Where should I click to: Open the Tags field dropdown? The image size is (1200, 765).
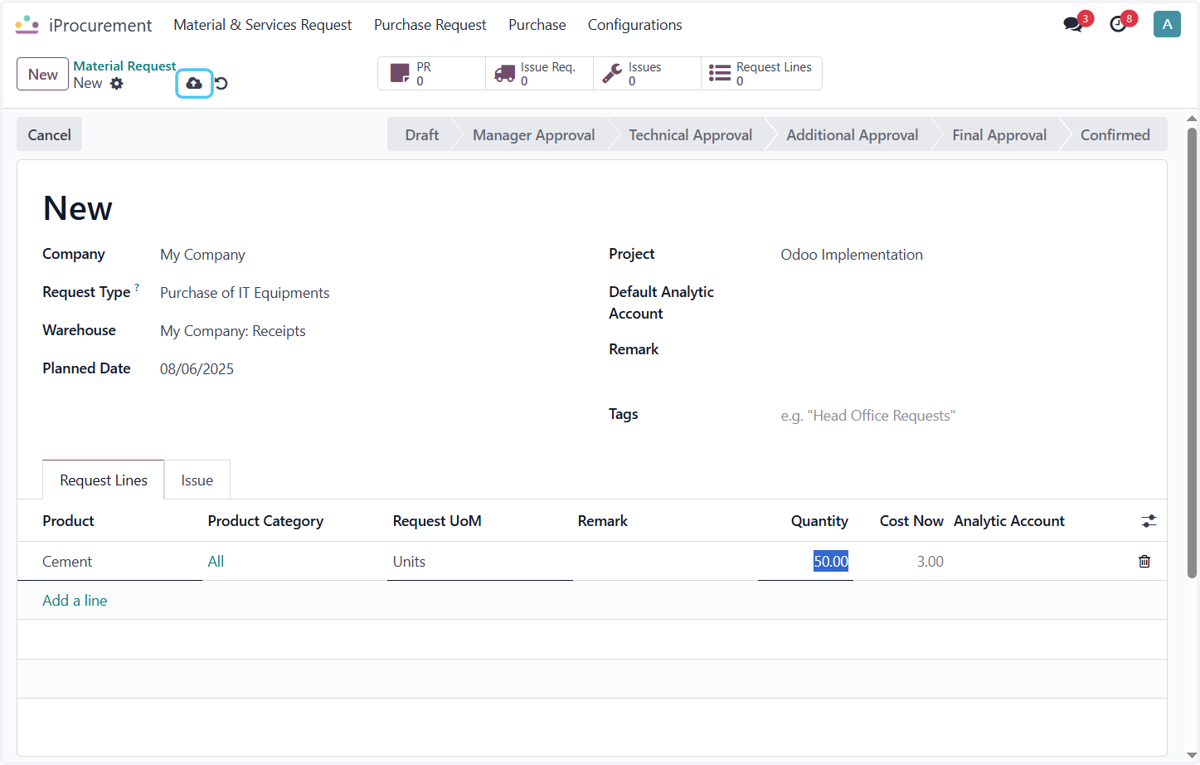click(961, 415)
